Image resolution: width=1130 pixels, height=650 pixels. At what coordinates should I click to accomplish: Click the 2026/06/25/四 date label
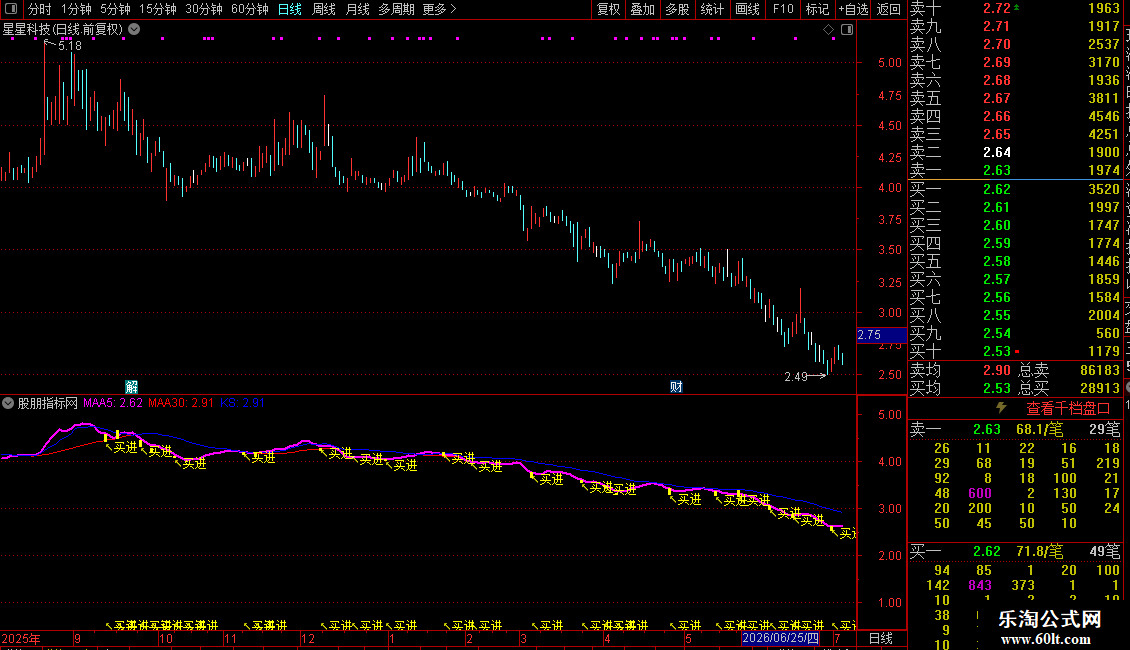coord(780,638)
